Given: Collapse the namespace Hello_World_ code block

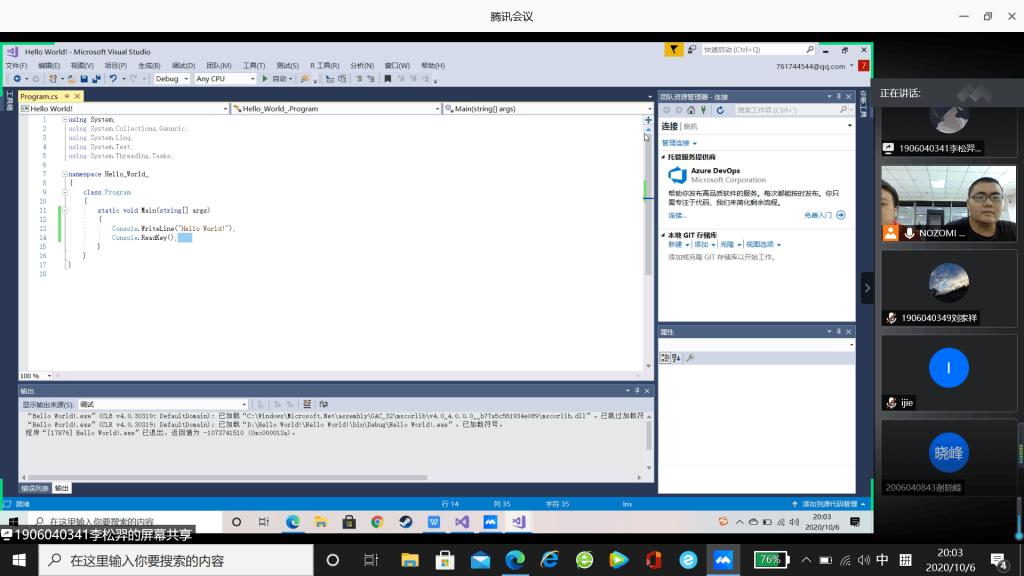Looking at the screenshot, I should (x=65, y=174).
